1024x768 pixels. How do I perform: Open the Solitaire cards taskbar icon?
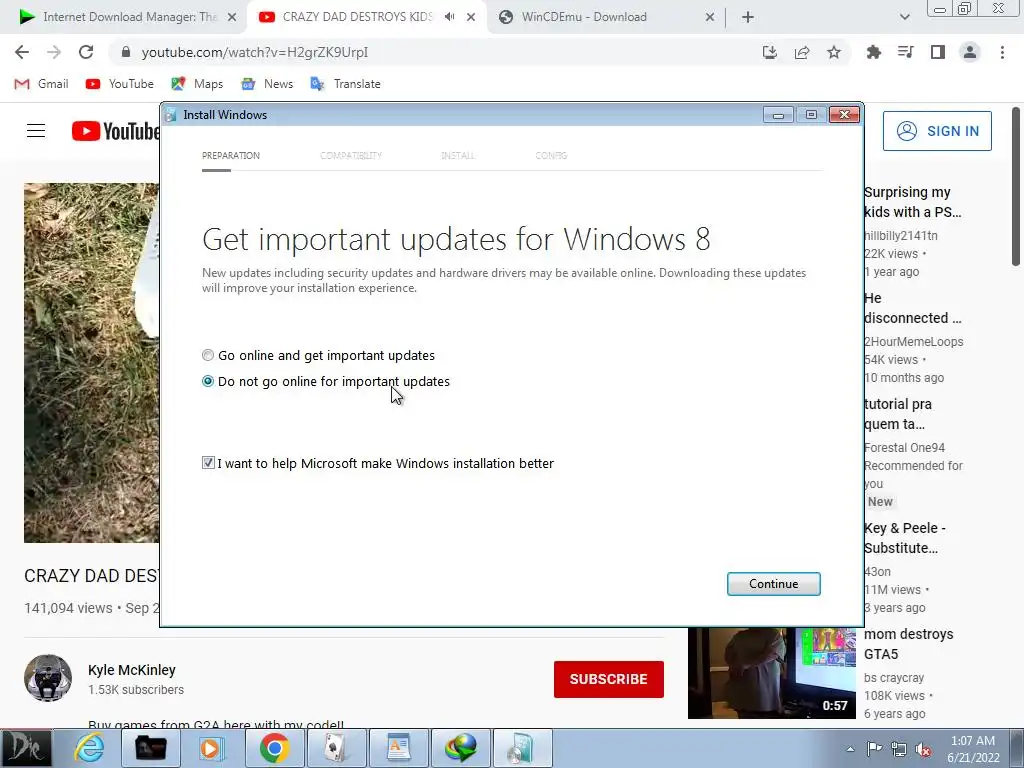(x=336, y=748)
